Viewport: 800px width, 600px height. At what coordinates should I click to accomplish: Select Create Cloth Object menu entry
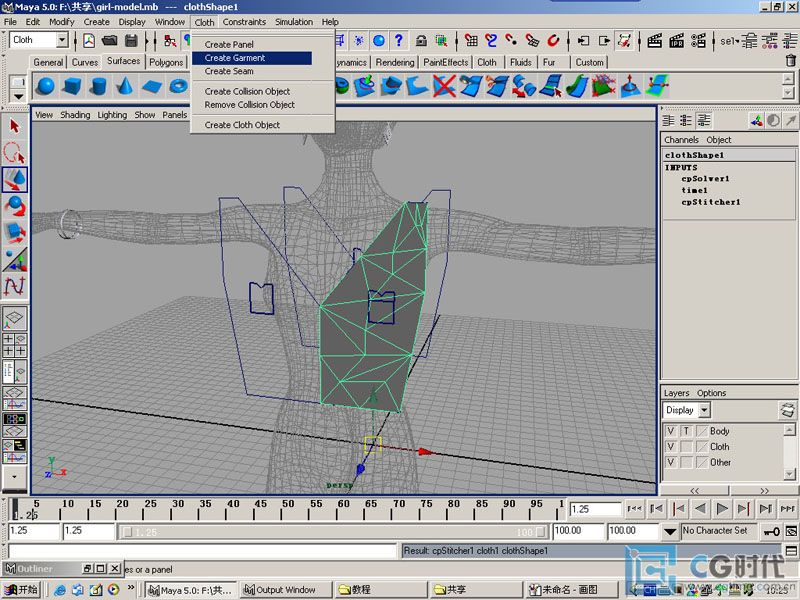242,125
